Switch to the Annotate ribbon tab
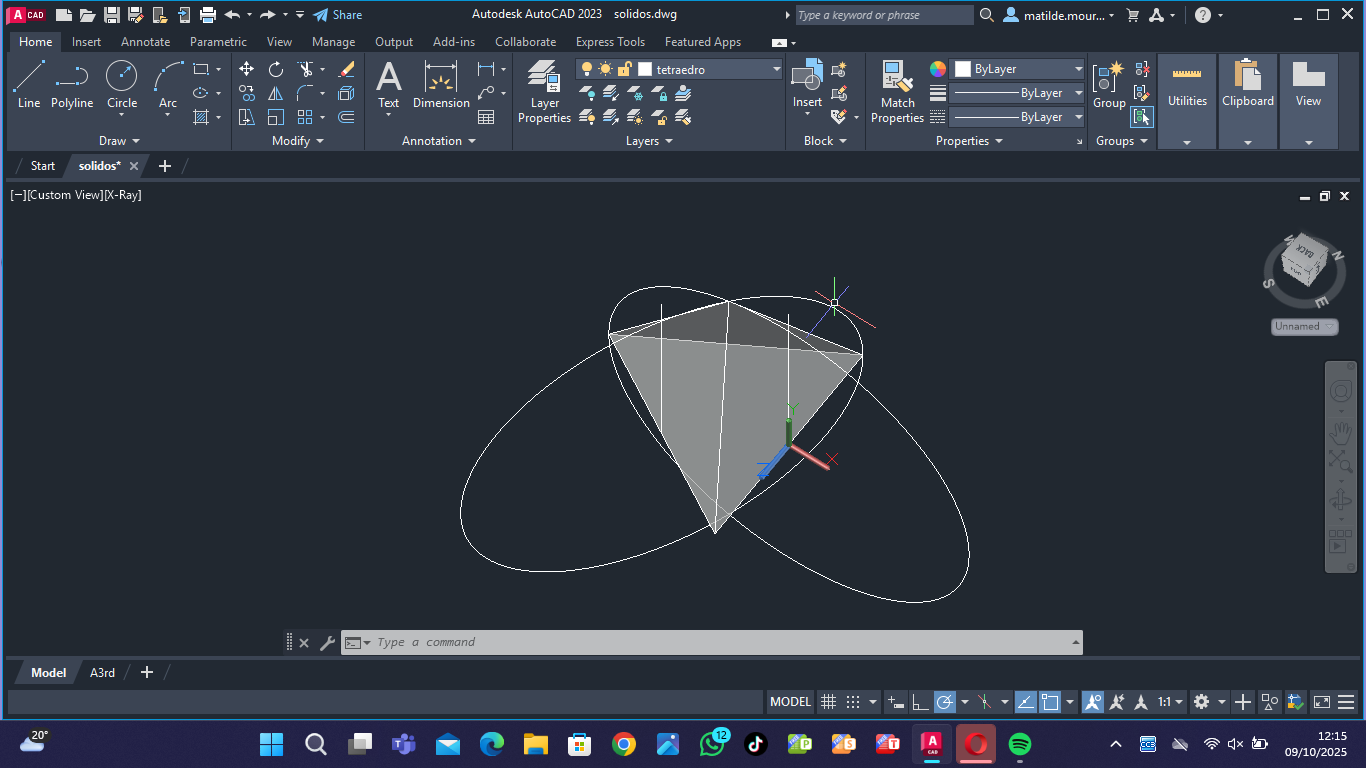1366x768 pixels. pyautogui.click(x=145, y=42)
